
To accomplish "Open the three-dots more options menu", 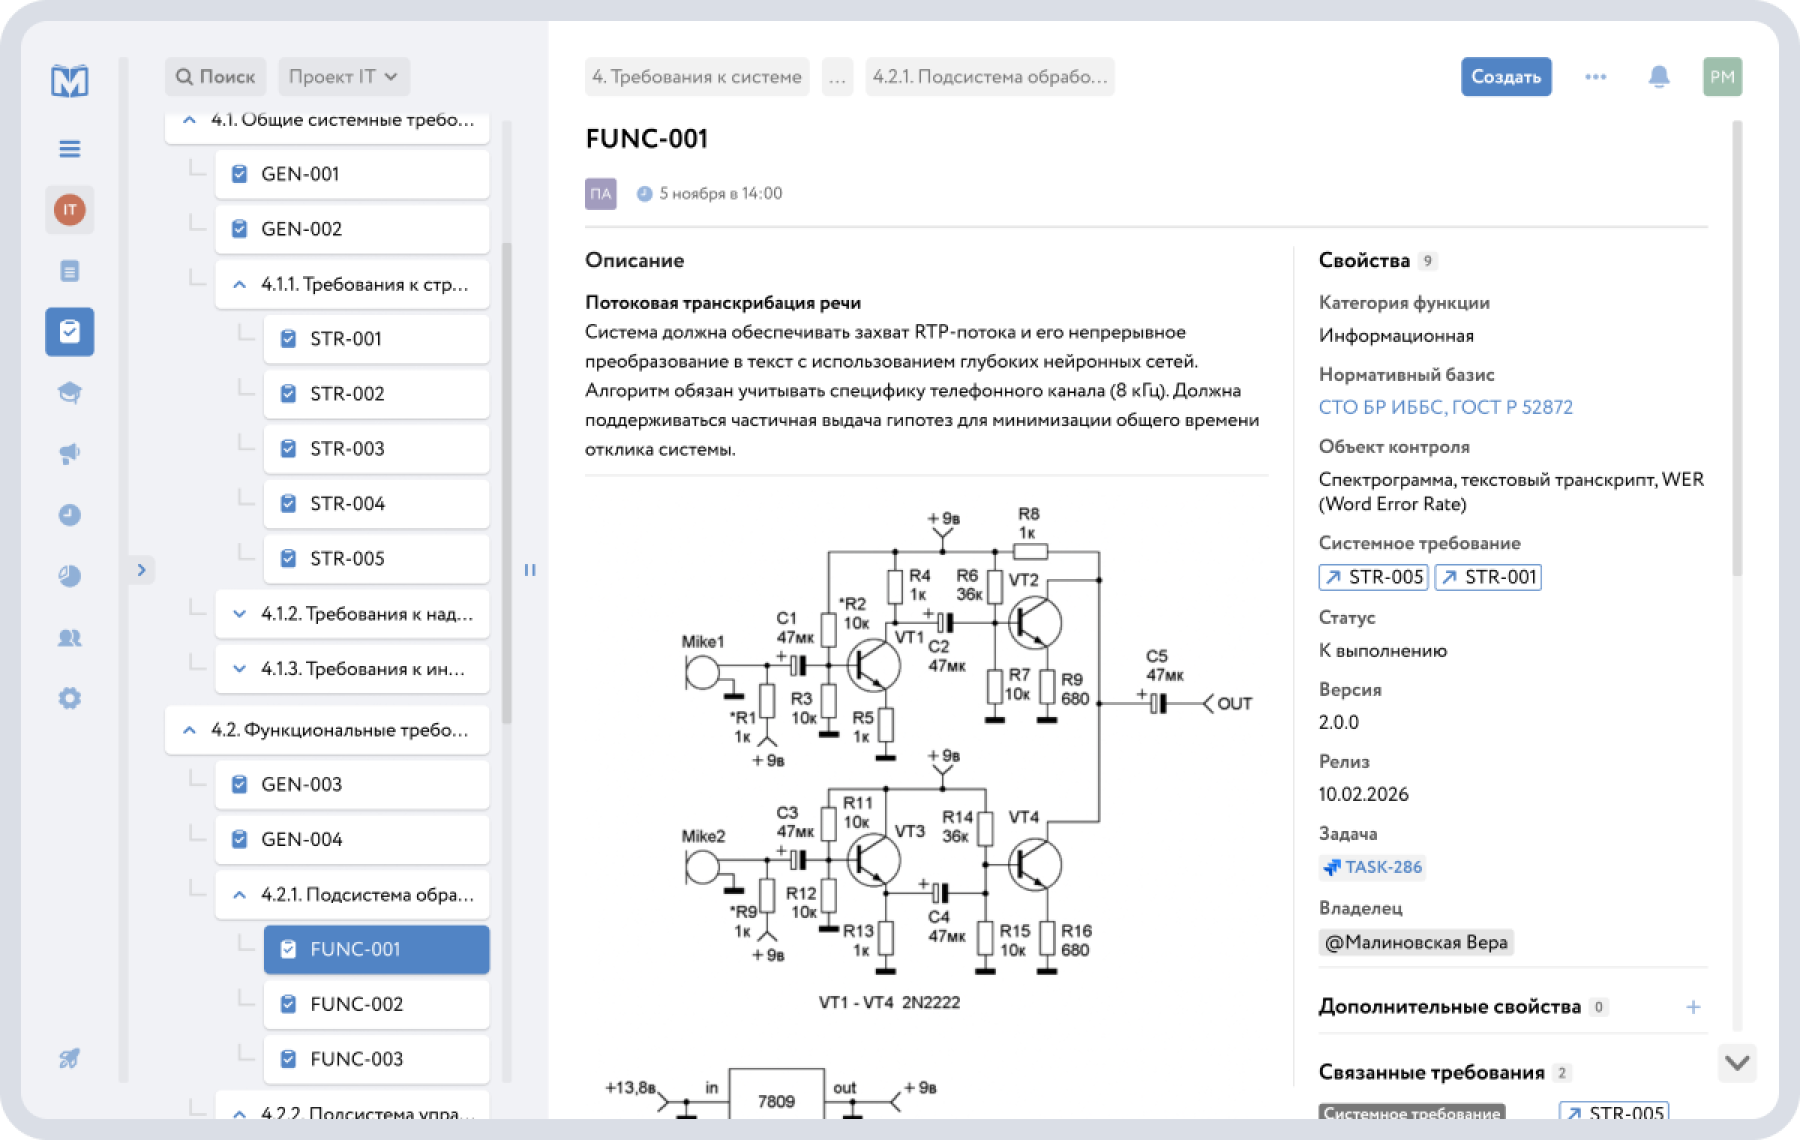I will 1595,77.
